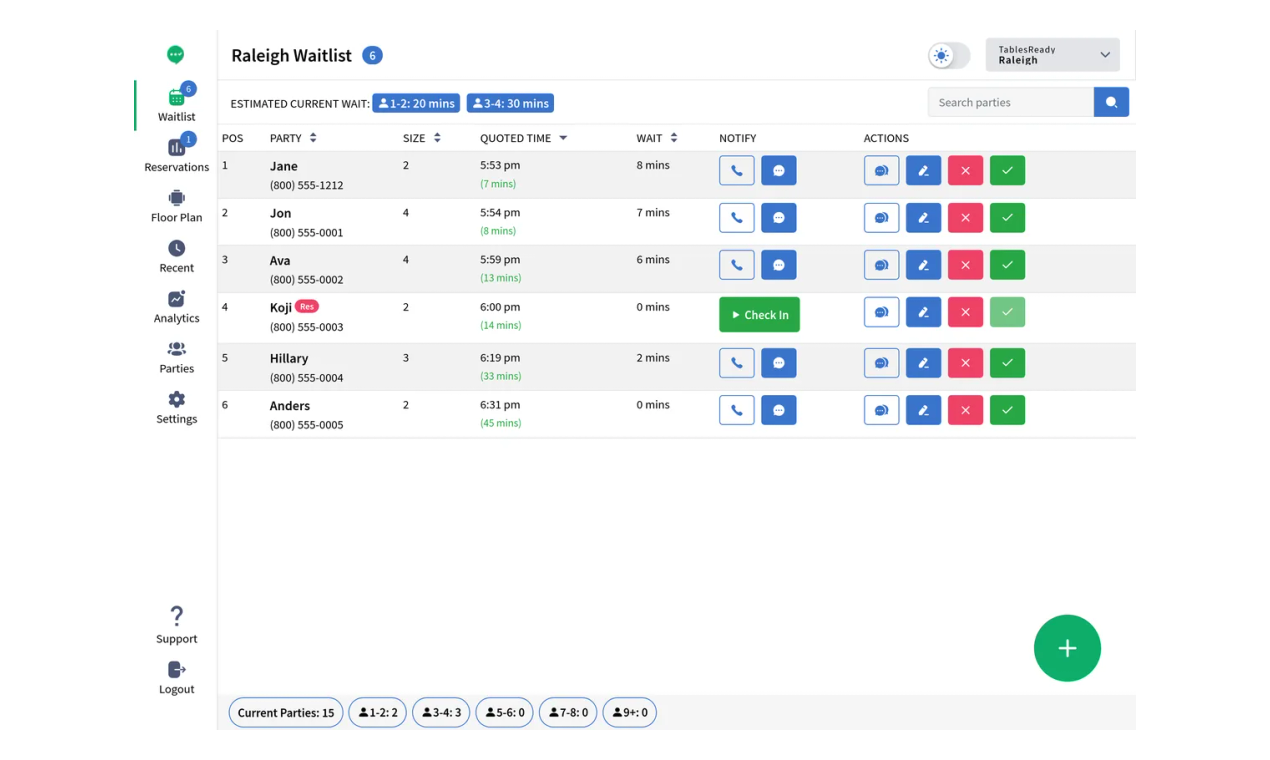Call Jane using the phone icon

[737, 171]
